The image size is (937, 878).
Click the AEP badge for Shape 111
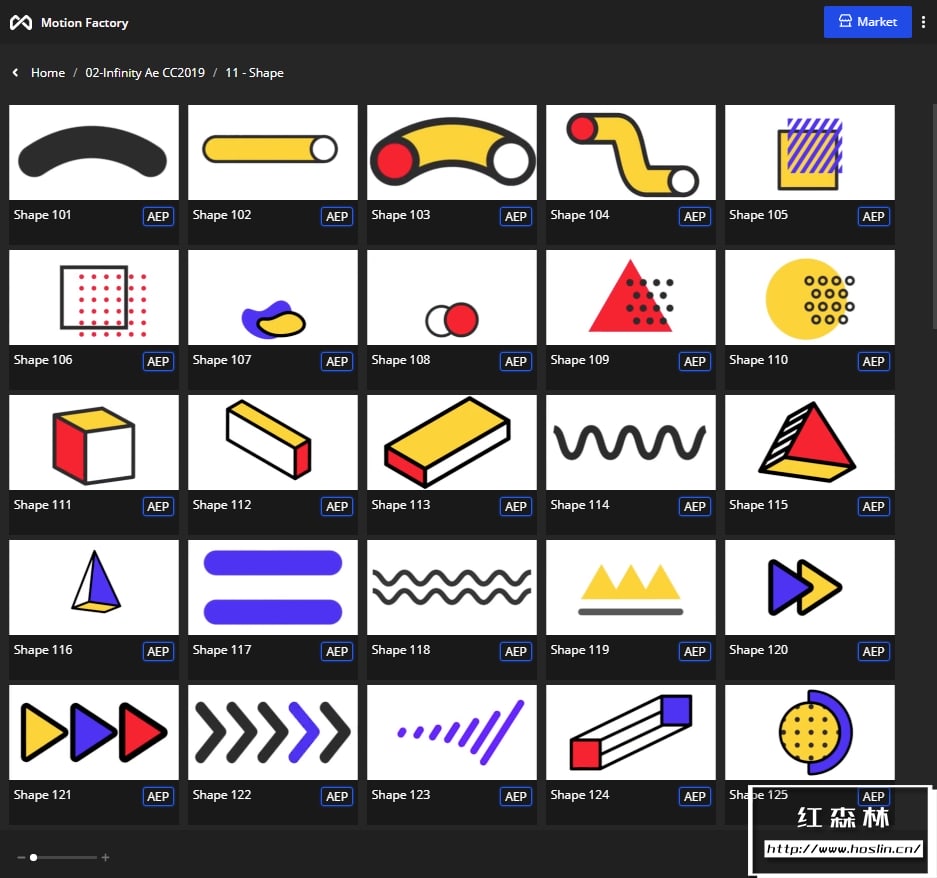[158, 506]
